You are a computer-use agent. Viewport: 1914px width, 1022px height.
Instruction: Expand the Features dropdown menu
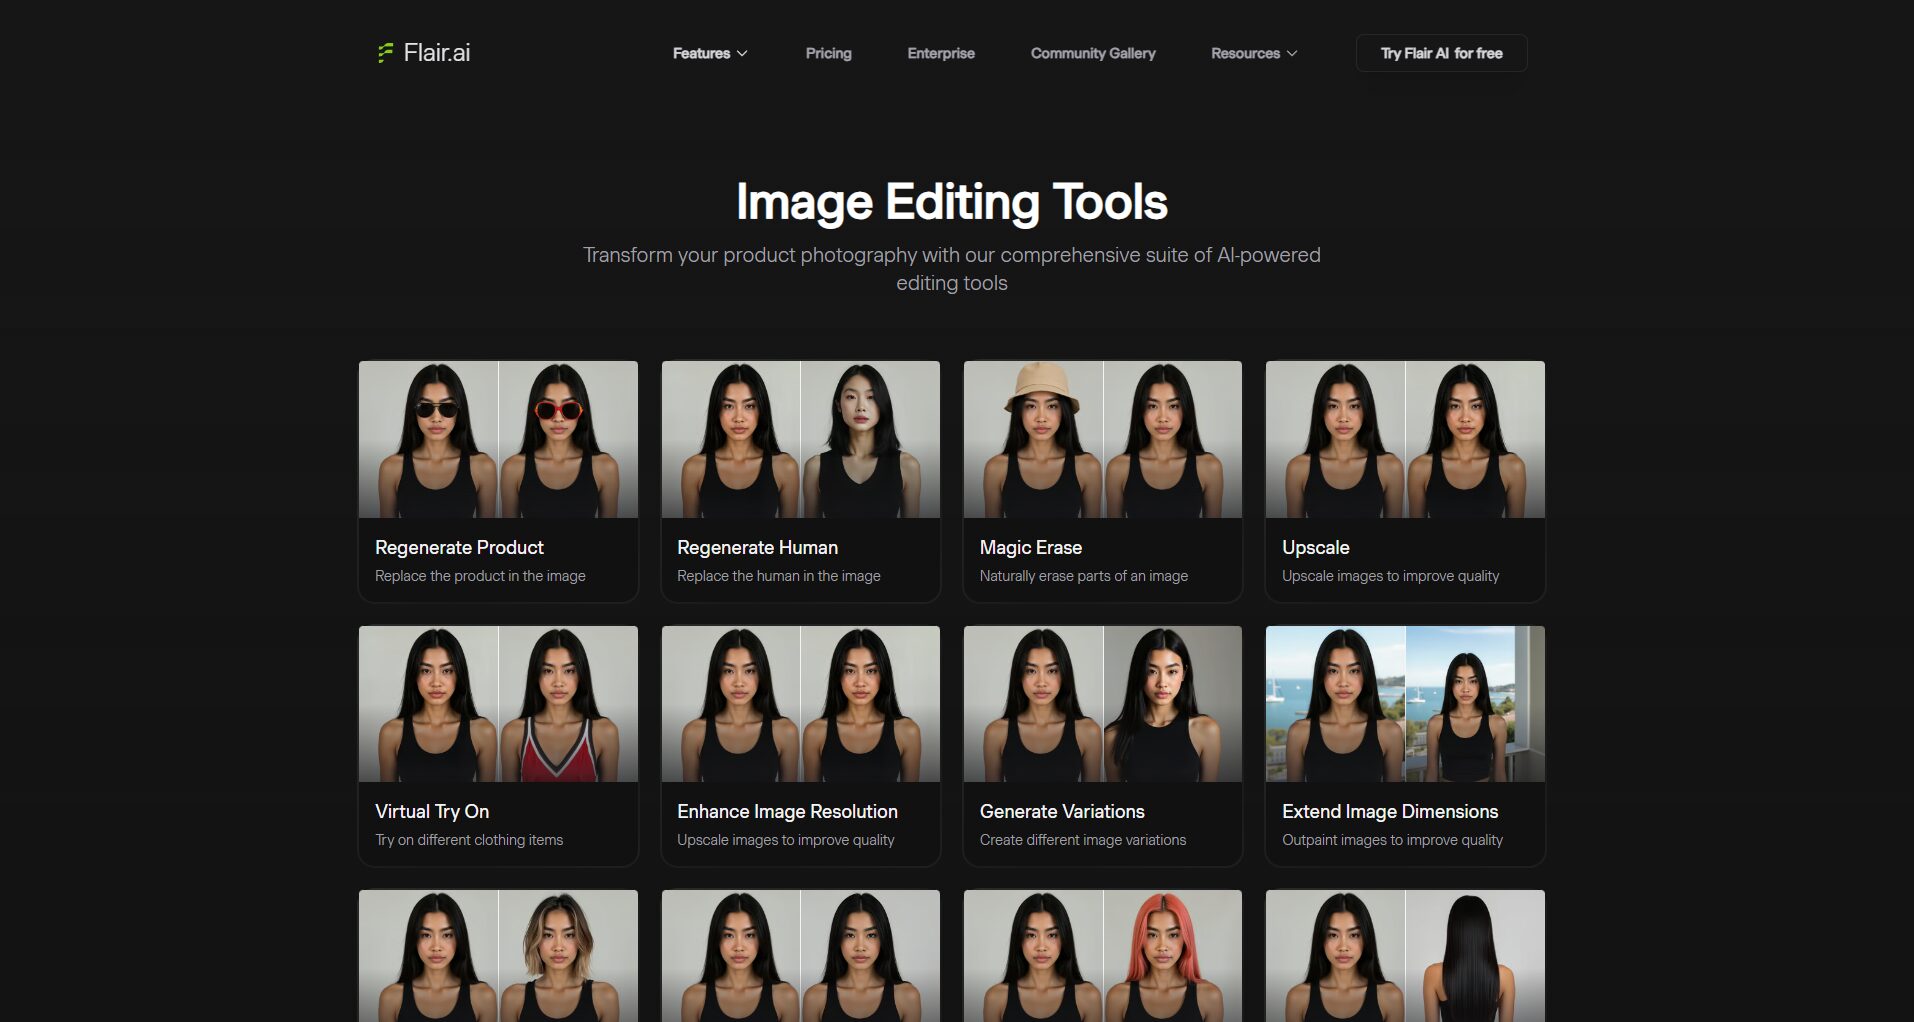tap(709, 53)
